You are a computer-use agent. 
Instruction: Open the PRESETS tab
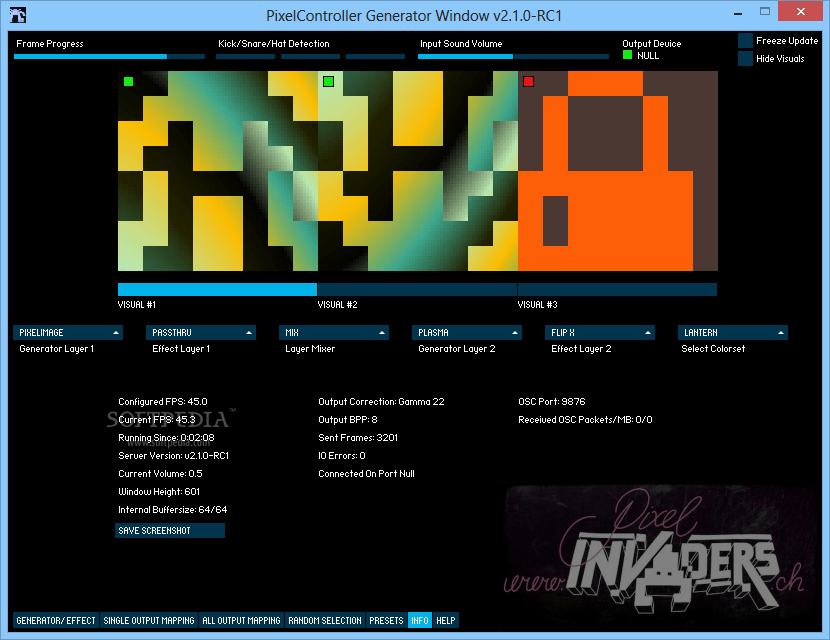[x=386, y=620]
